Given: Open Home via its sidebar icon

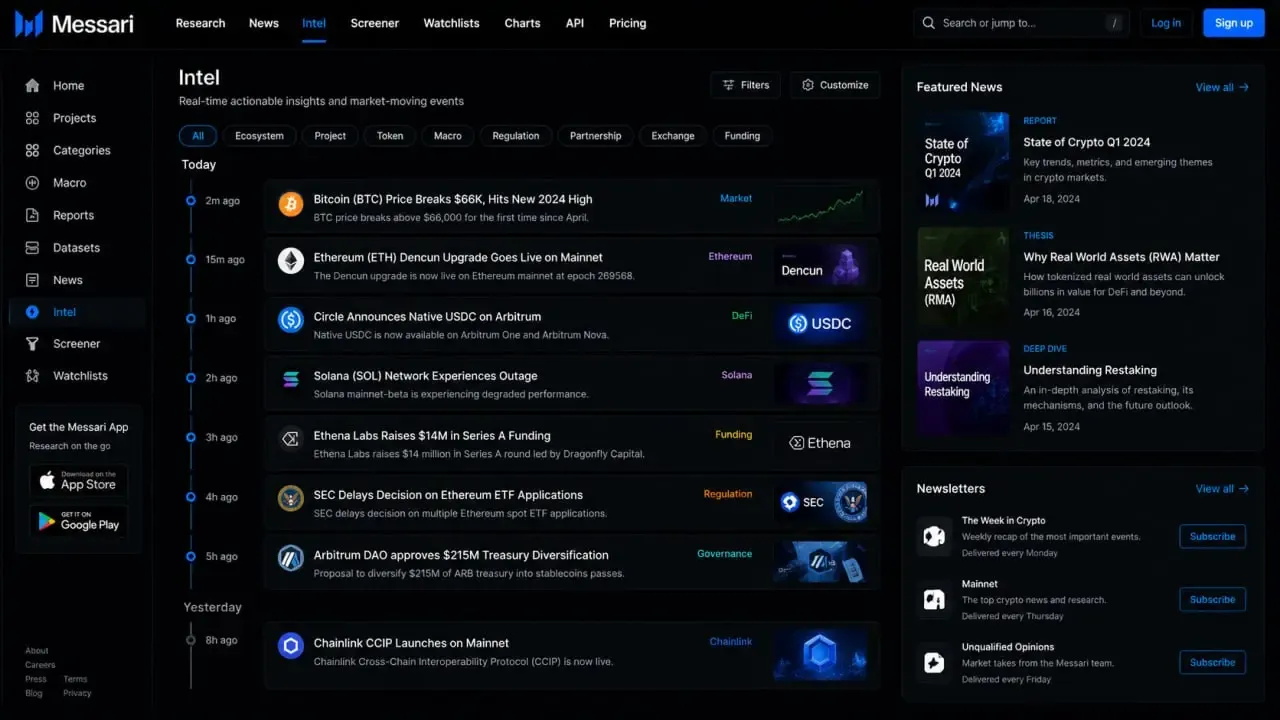Looking at the screenshot, I should point(33,86).
